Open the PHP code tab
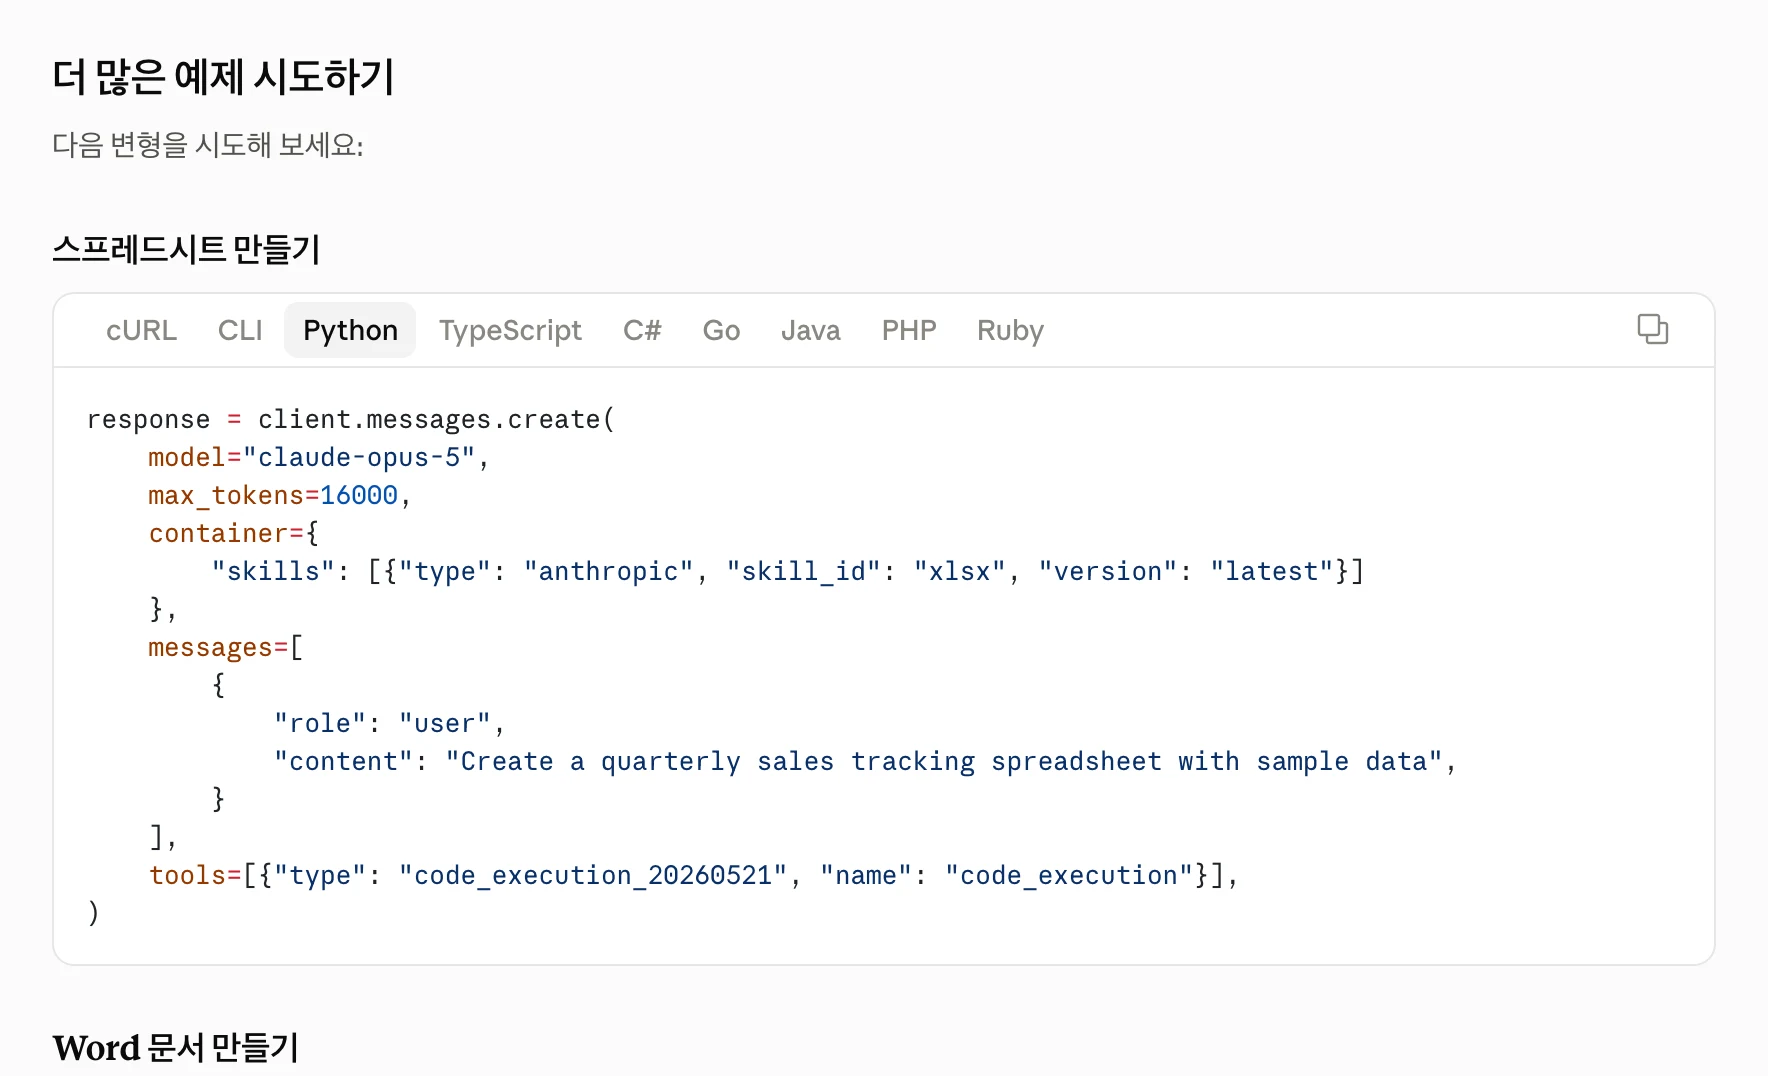 pyautogui.click(x=909, y=330)
